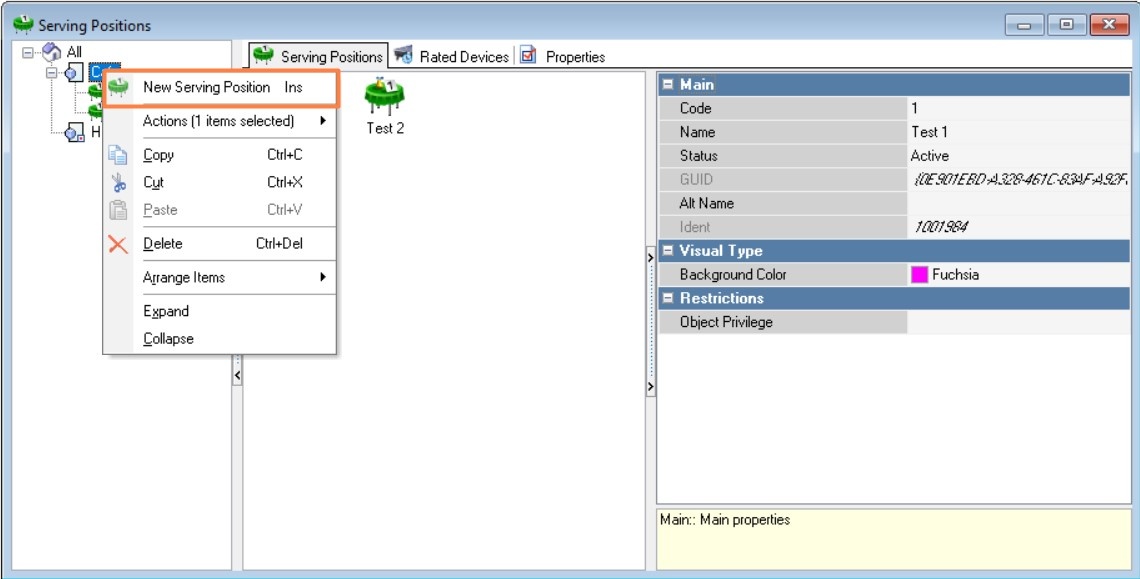This screenshot has width=1140, height=579.
Task: Collapse the Restrictions section
Action: (x=668, y=299)
